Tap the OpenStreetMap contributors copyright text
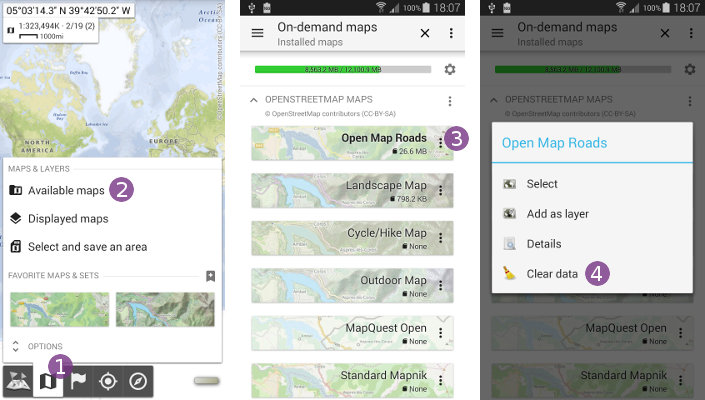The image size is (705, 400). (330, 114)
